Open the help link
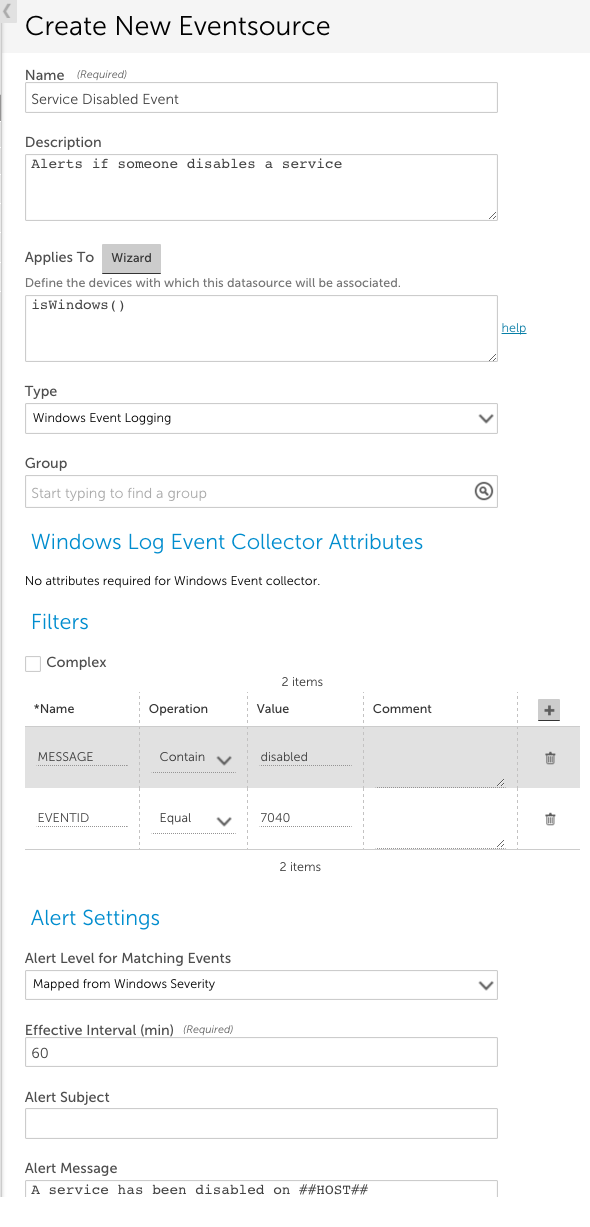590x1227 pixels. (514, 328)
